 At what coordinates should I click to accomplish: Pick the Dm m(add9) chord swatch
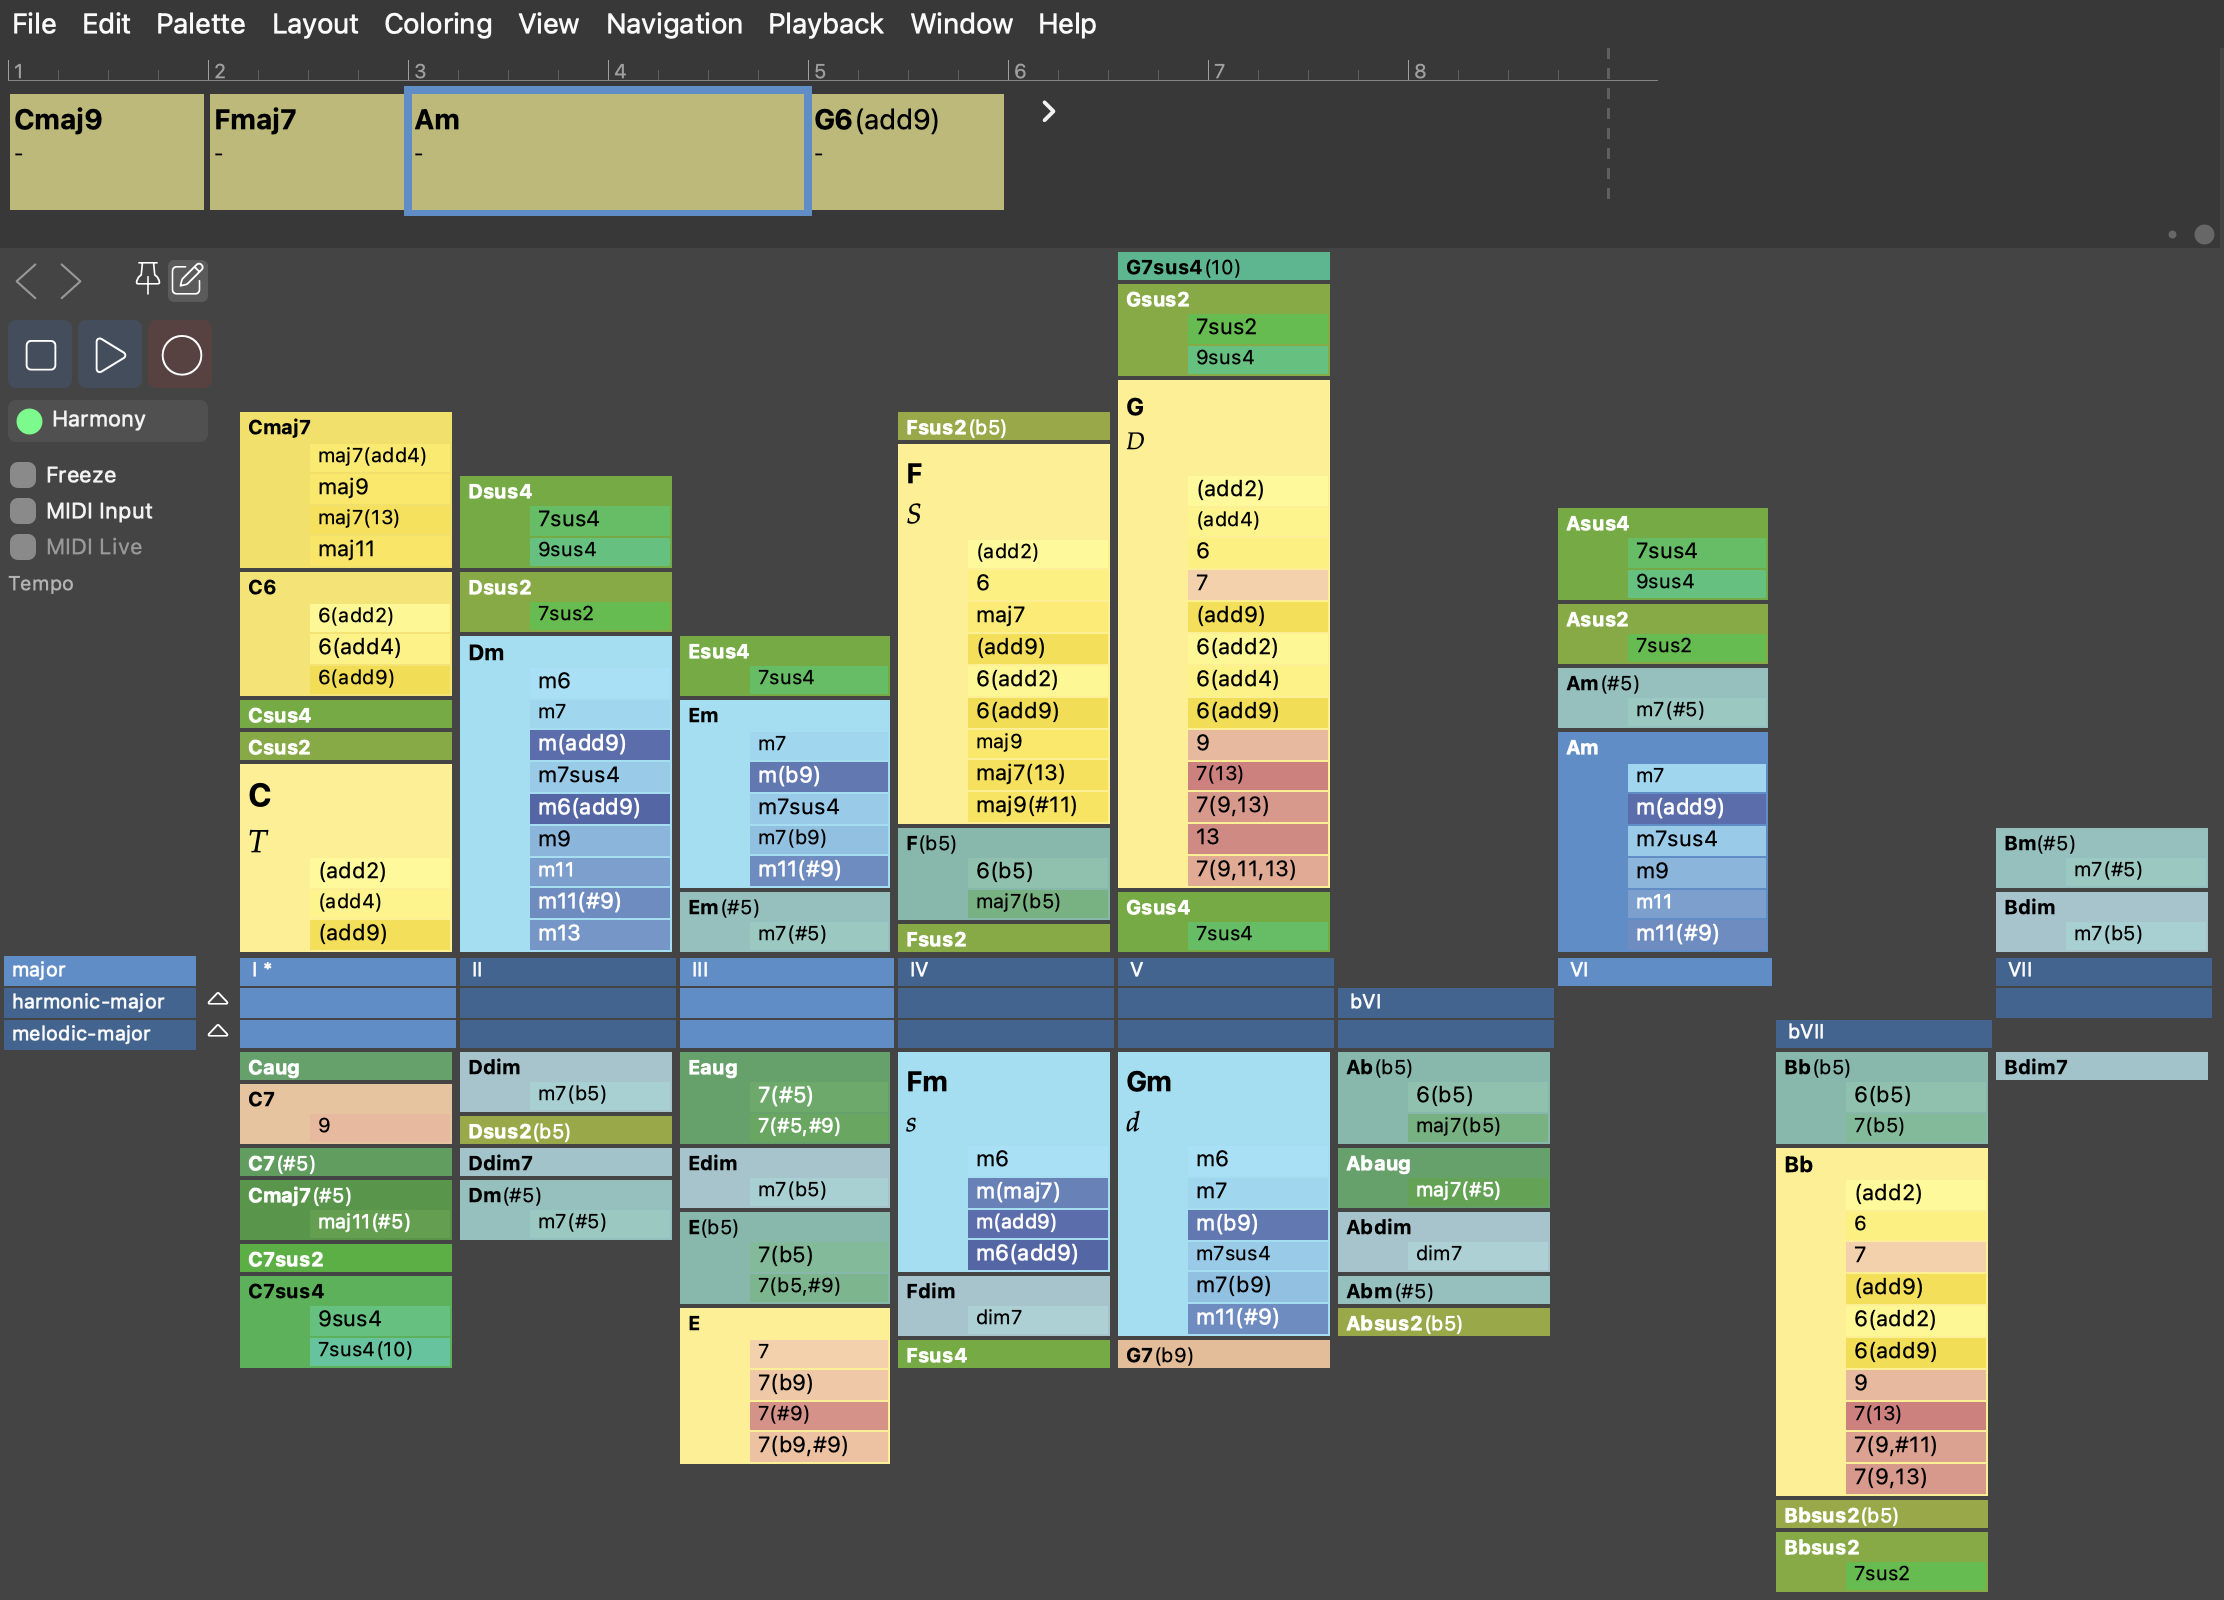point(598,743)
